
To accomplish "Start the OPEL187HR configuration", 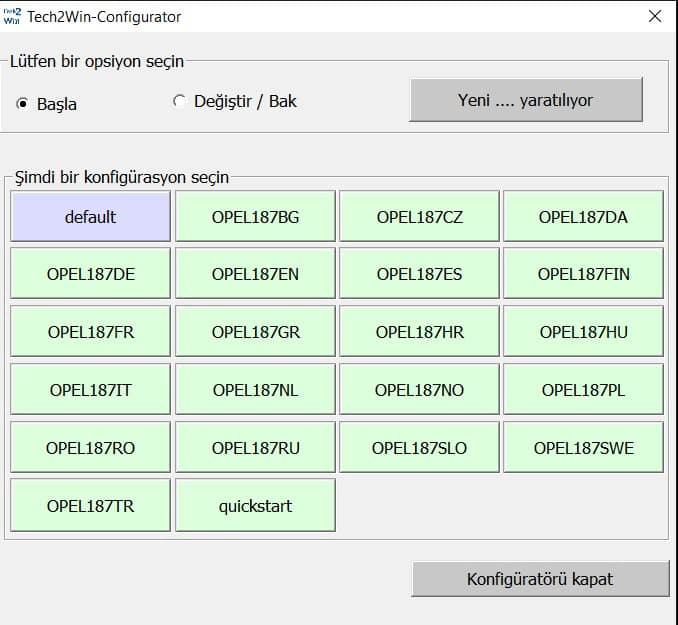I will (419, 331).
